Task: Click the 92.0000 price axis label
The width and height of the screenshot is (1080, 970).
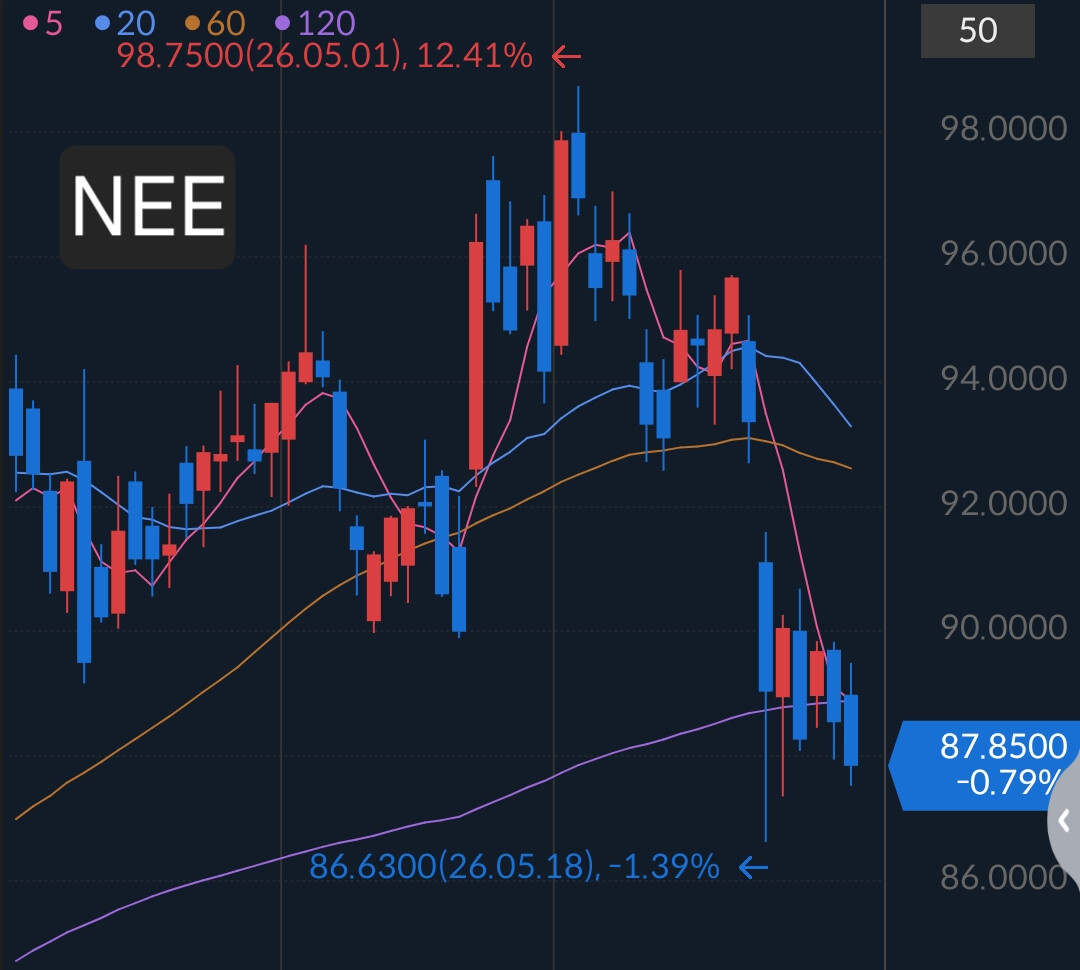Action: click(1004, 504)
